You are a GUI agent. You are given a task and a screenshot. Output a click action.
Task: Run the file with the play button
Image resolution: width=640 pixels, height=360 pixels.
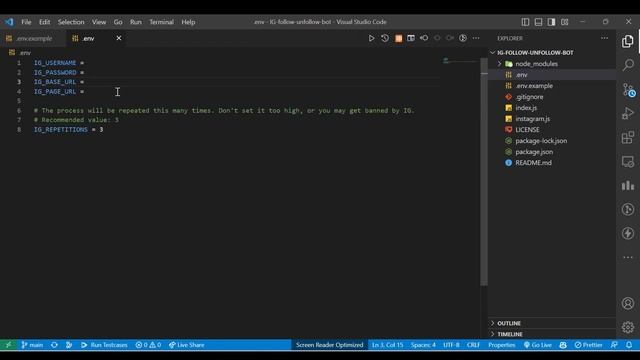[371, 38]
